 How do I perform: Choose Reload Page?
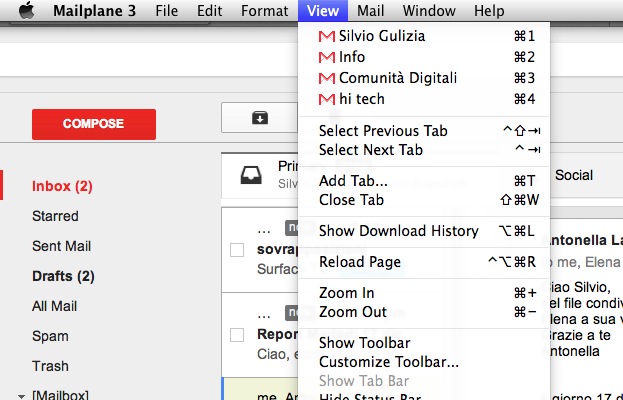(x=424, y=262)
